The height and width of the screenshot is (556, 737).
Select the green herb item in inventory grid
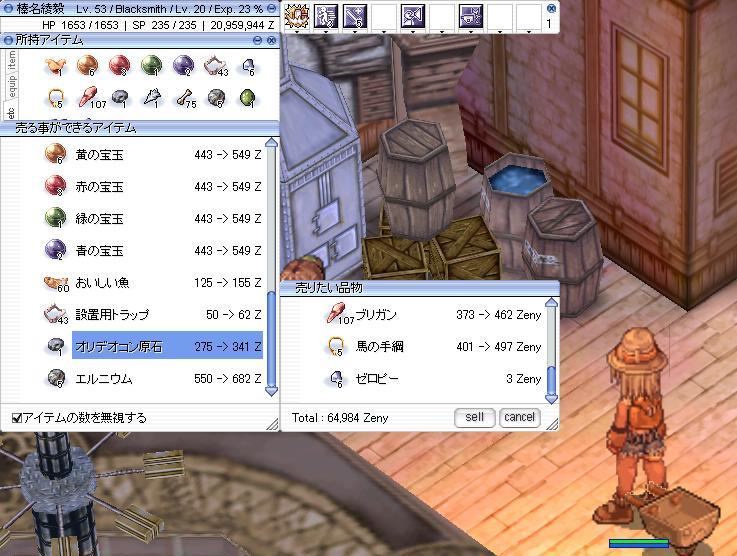247,98
